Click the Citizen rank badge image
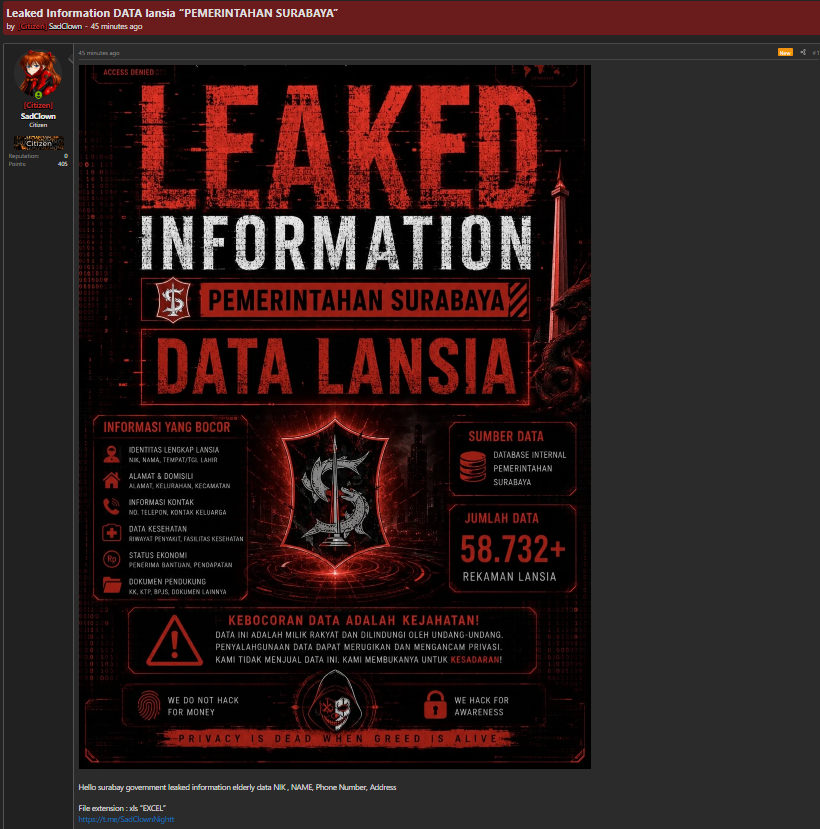The width and height of the screenshot is (820, 829). [39, 143]
